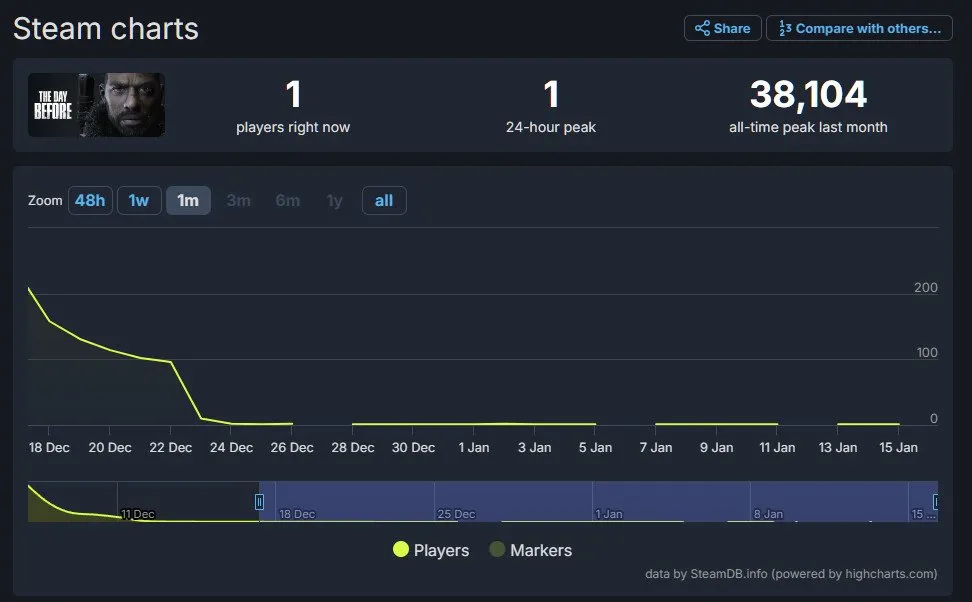Click the navigator selected range area
Viewport: 972px width, 602px height.
[598, 501]
